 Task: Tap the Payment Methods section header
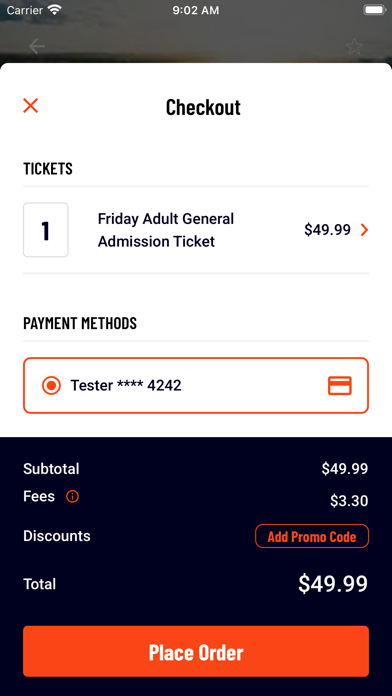click(80, 323)
